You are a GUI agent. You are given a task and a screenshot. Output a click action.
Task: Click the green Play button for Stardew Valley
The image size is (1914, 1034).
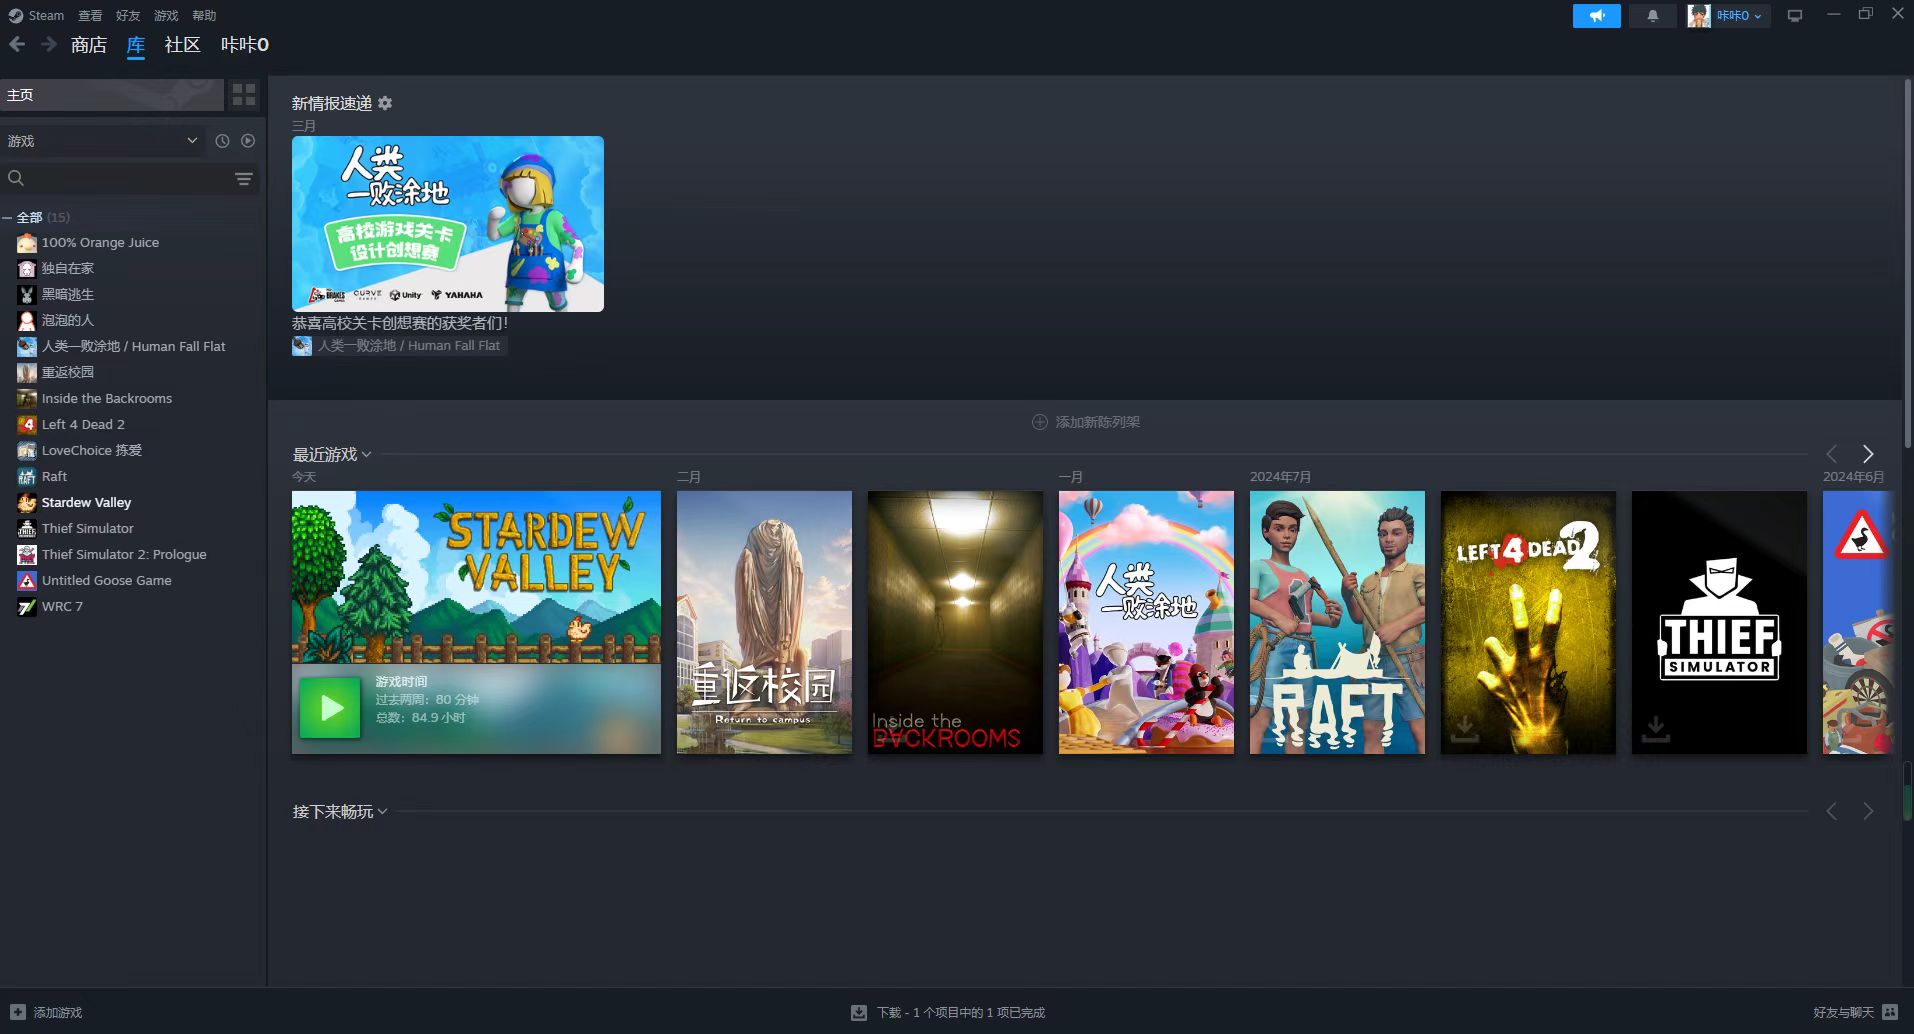coord(330,708)
